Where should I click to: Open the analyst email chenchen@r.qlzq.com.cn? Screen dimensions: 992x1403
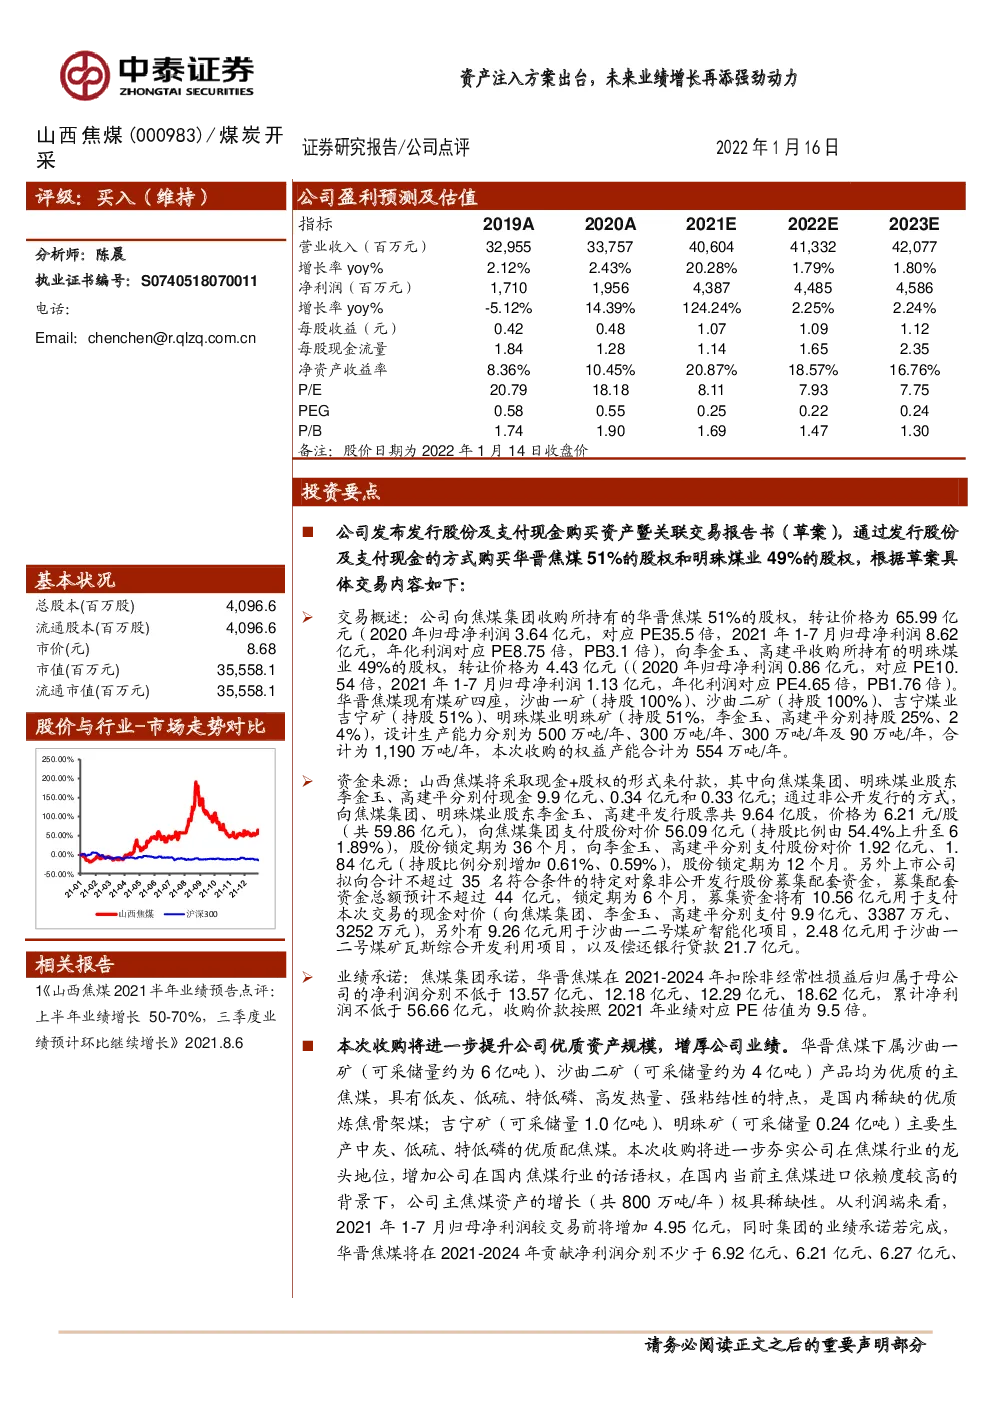(x=172, y=338)
